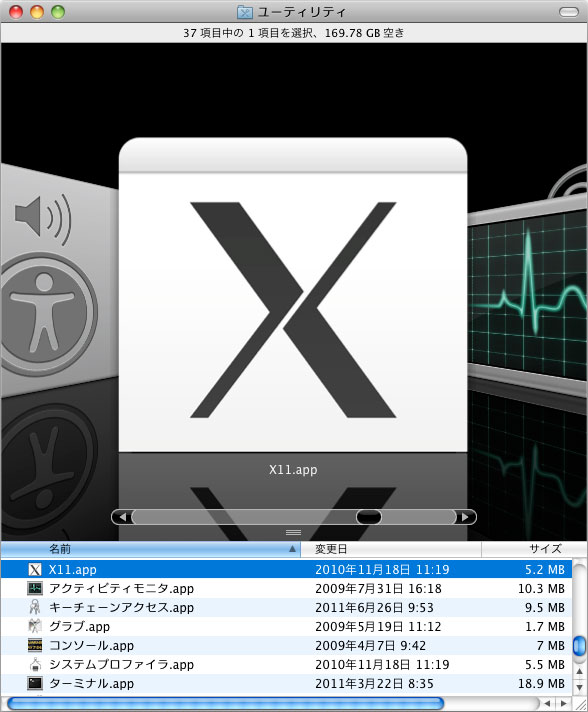The height and width of the screenshot is (712, 588).
Task: Sort by 名前 column header
Action: click(x=150, y=549)
